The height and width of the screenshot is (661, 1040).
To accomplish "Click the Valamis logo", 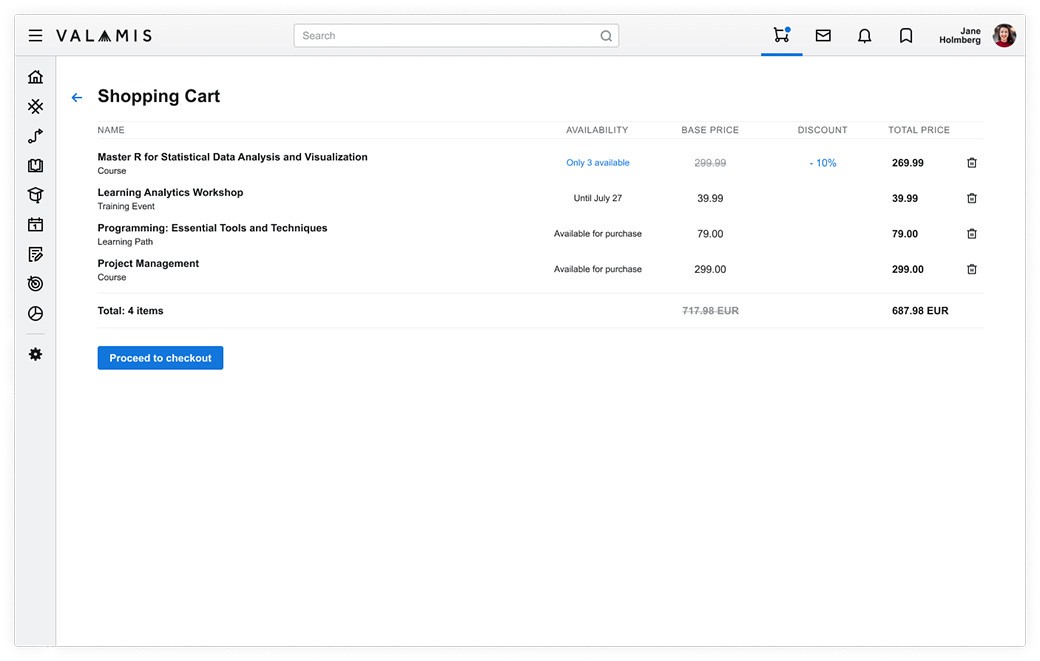I will point(103,36).
